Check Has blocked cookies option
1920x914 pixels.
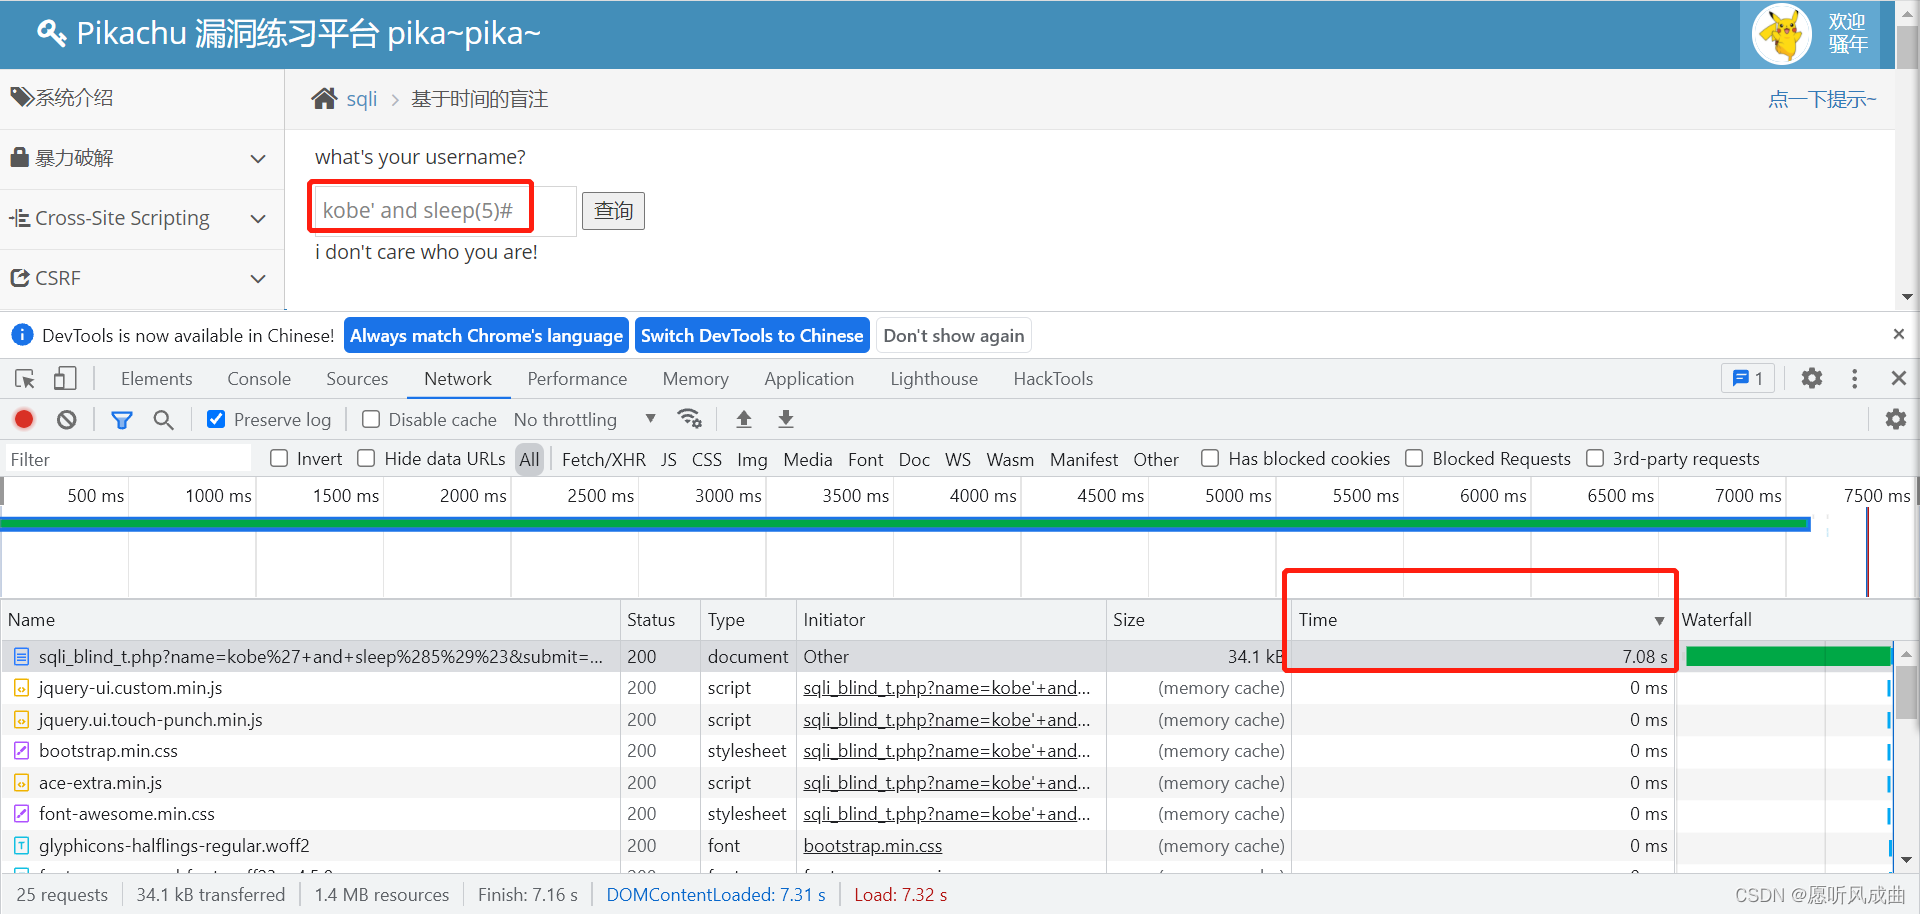coord(1210,458)
